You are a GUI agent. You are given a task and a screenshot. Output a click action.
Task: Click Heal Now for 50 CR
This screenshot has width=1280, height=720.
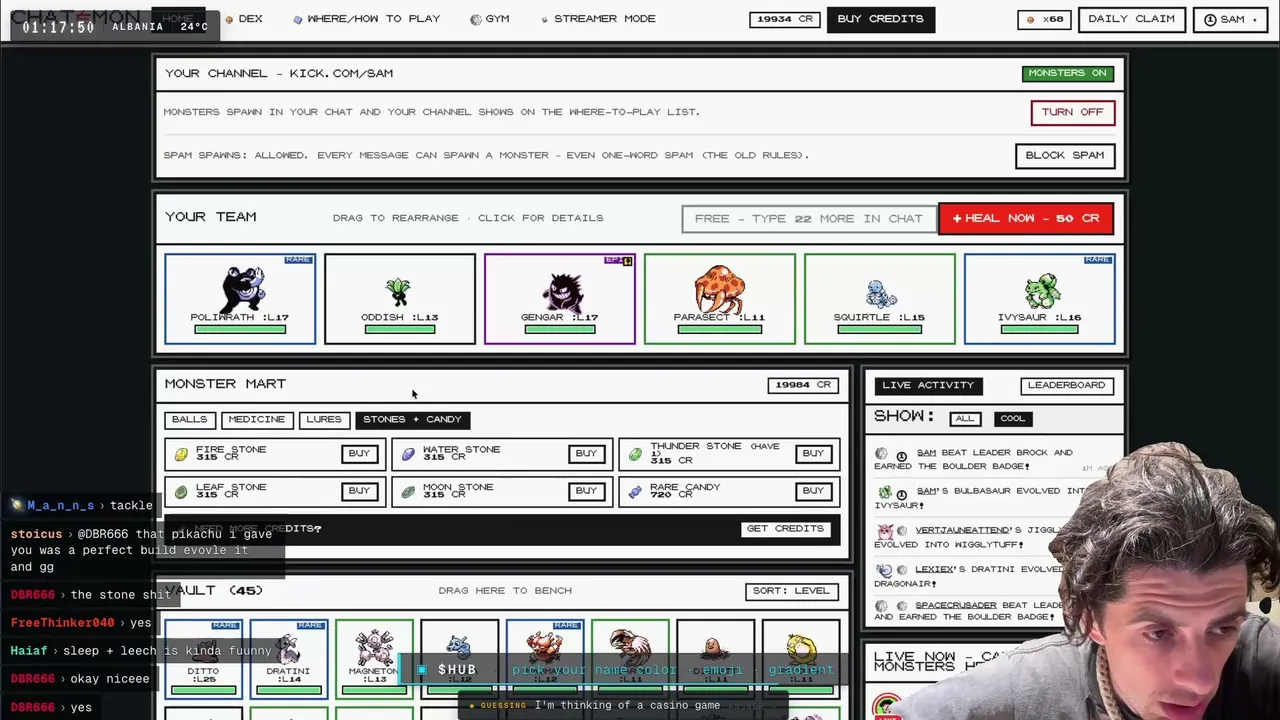1025,218
